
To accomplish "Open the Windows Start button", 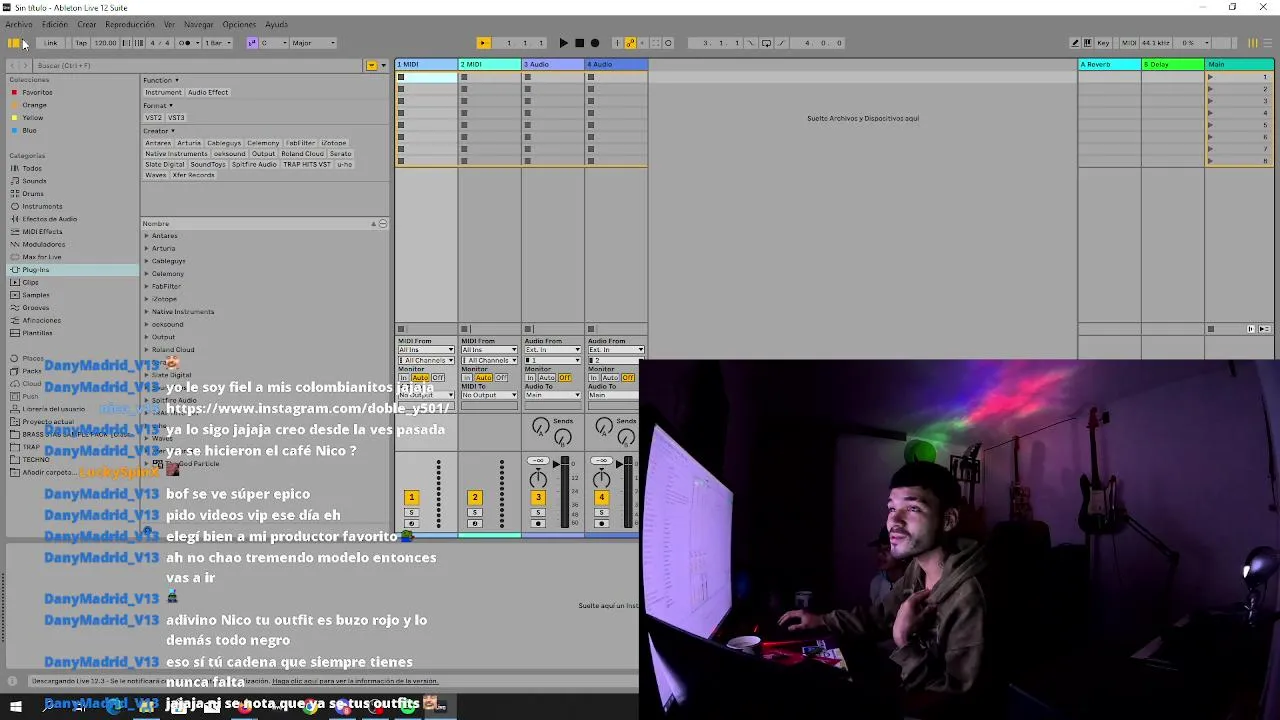I will click(x=15, y=706).
